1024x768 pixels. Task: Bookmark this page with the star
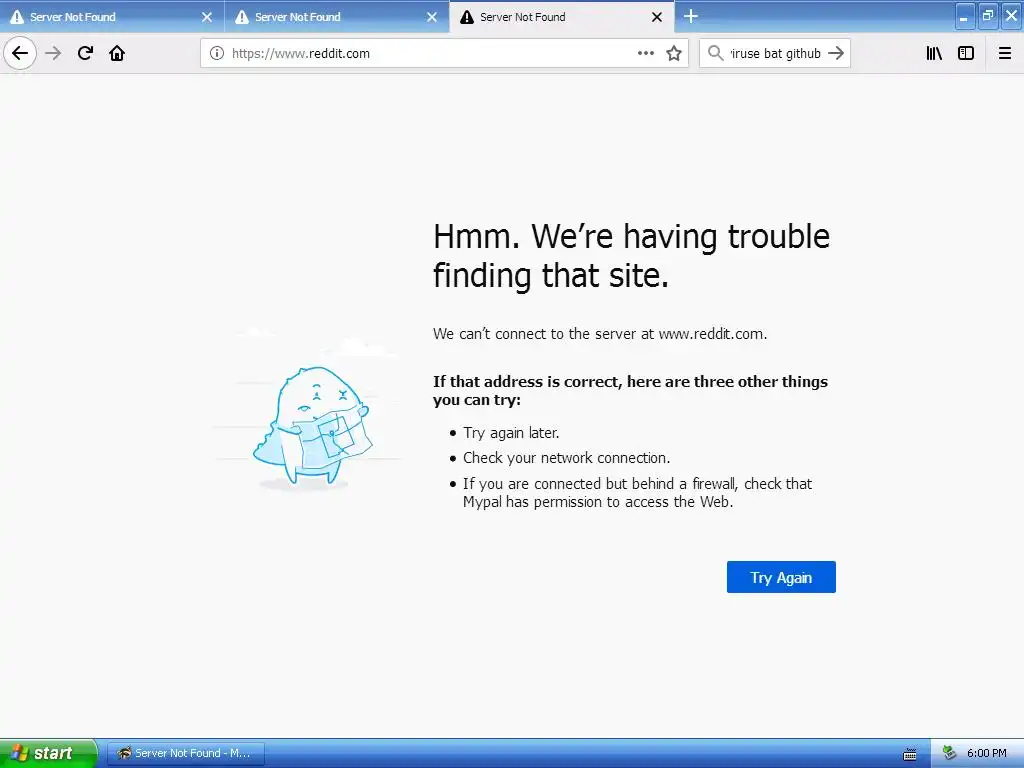click(x=674, y=53)
